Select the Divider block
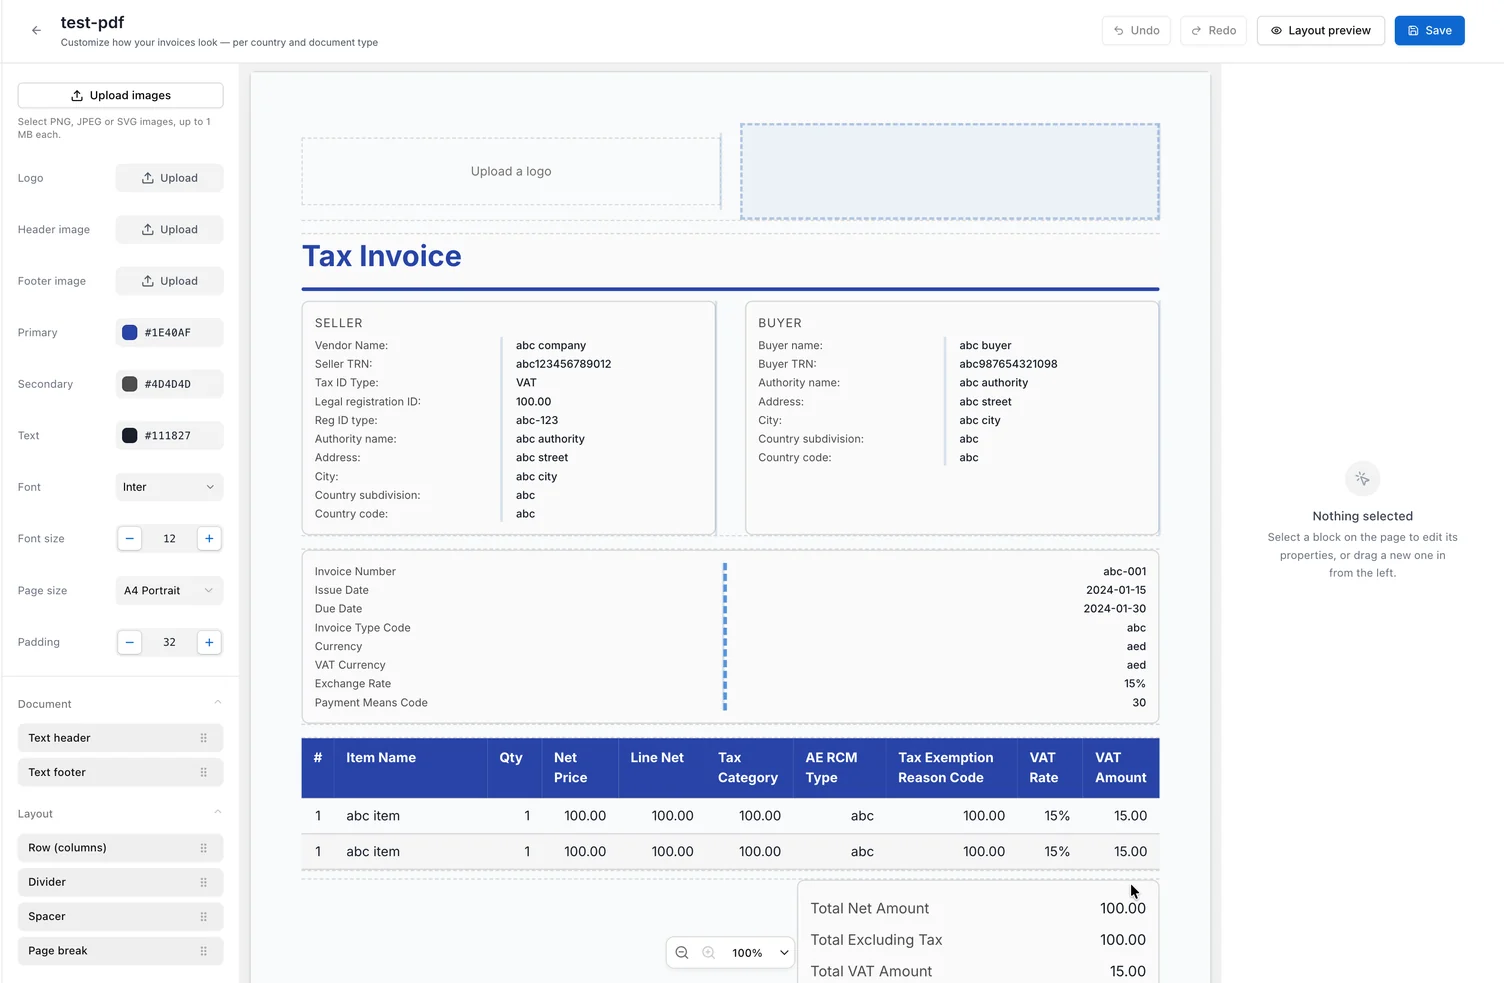Image resolution: width=1504 pixels, height=983 pixels. (x=120, y=882)
